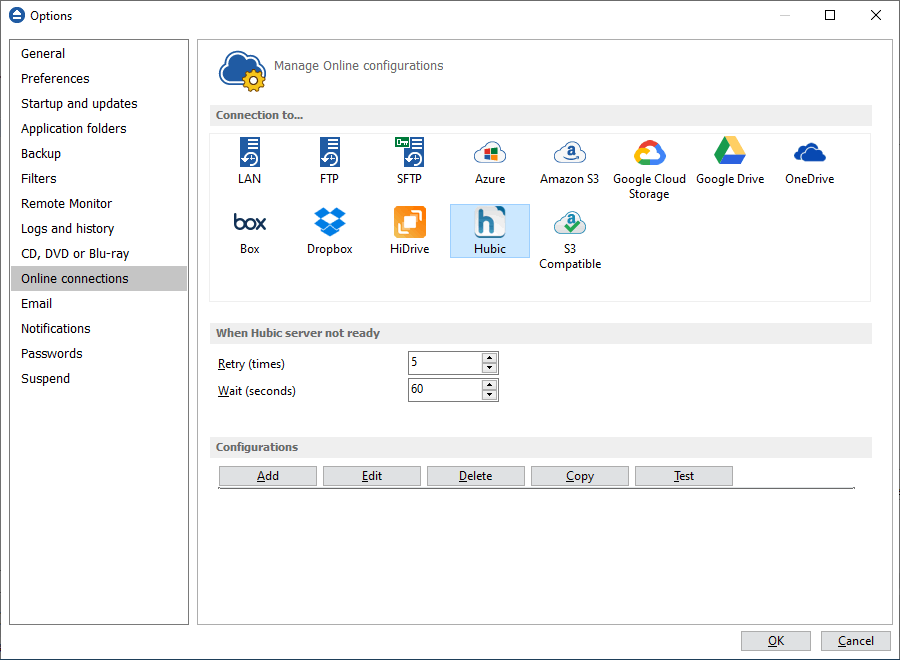This screenshot has width=900, height=660.
Task: Select the Box cloud connection
Action: point(250,231)
